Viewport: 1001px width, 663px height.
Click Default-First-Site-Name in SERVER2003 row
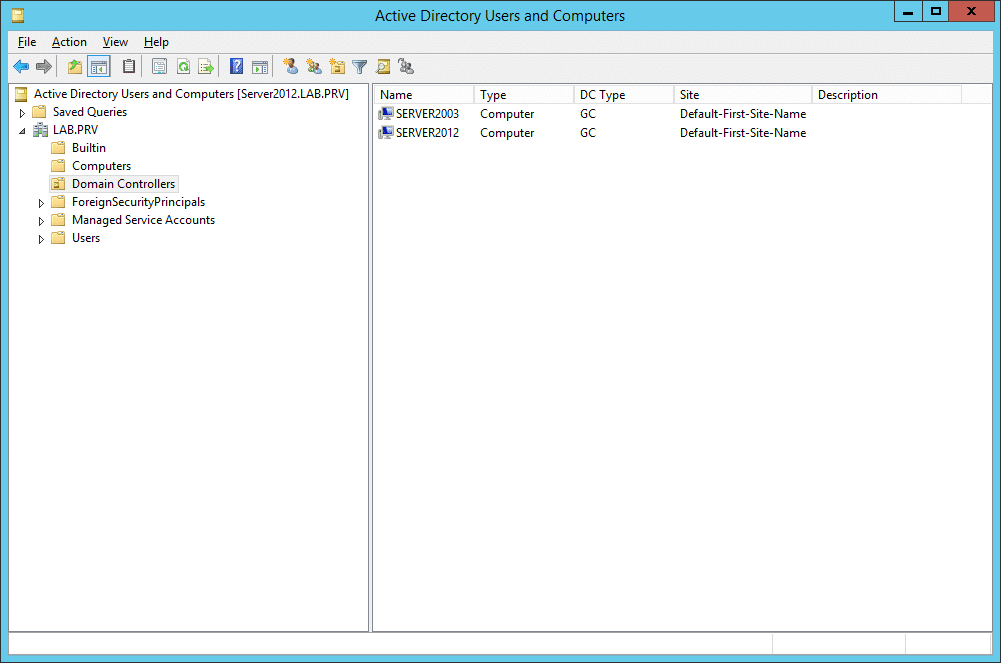[743, 114]
